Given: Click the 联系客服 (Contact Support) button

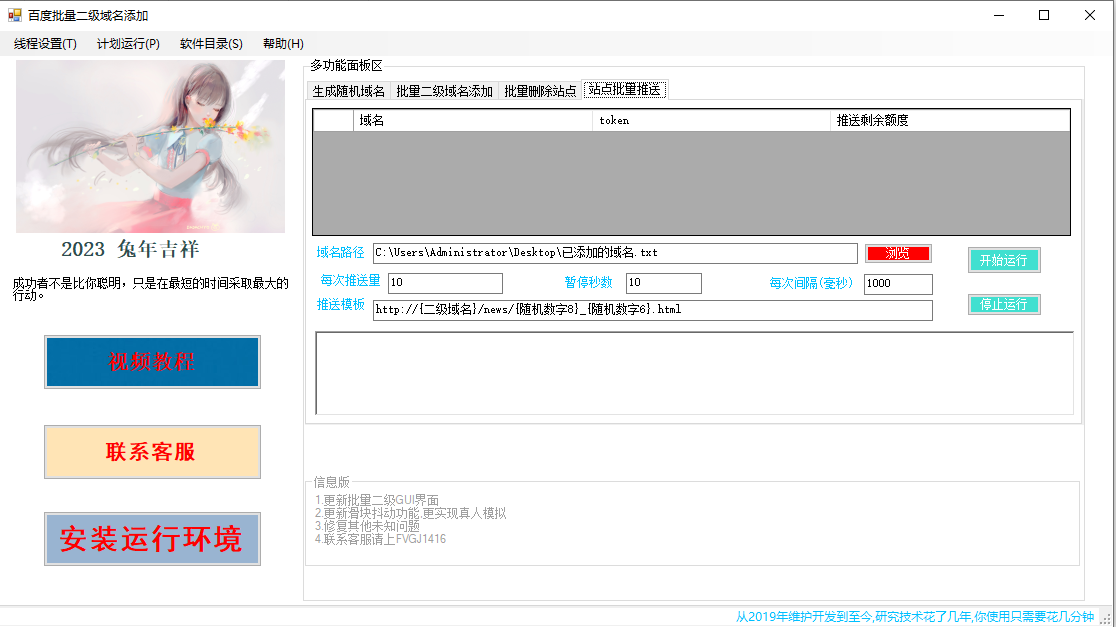Looking at the screenshot, I should (x=152, y=451).
